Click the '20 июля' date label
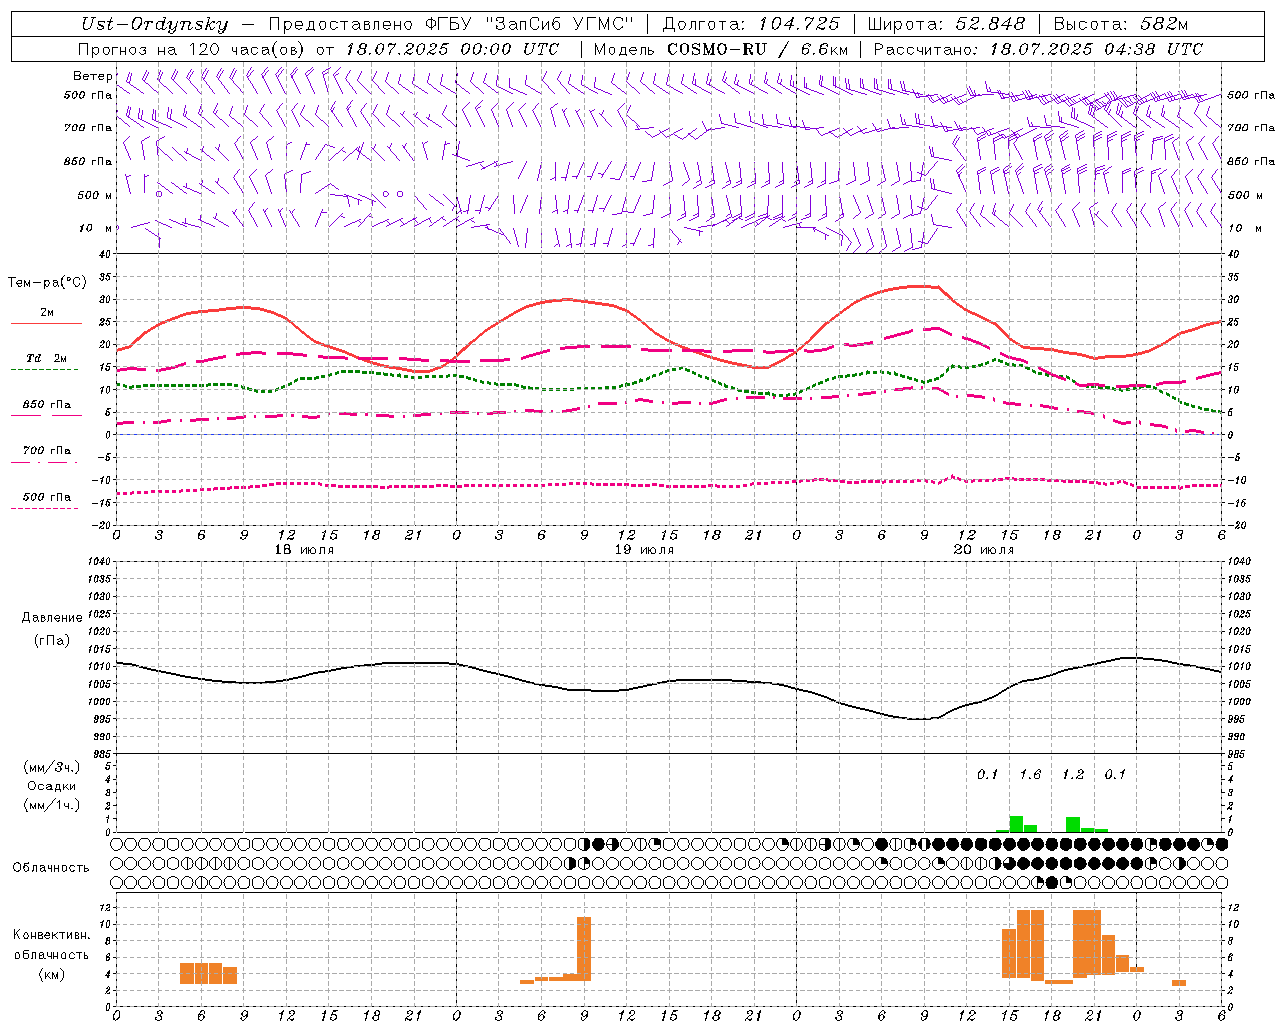The image size is (1280, 1024). [x=983, y=550]
